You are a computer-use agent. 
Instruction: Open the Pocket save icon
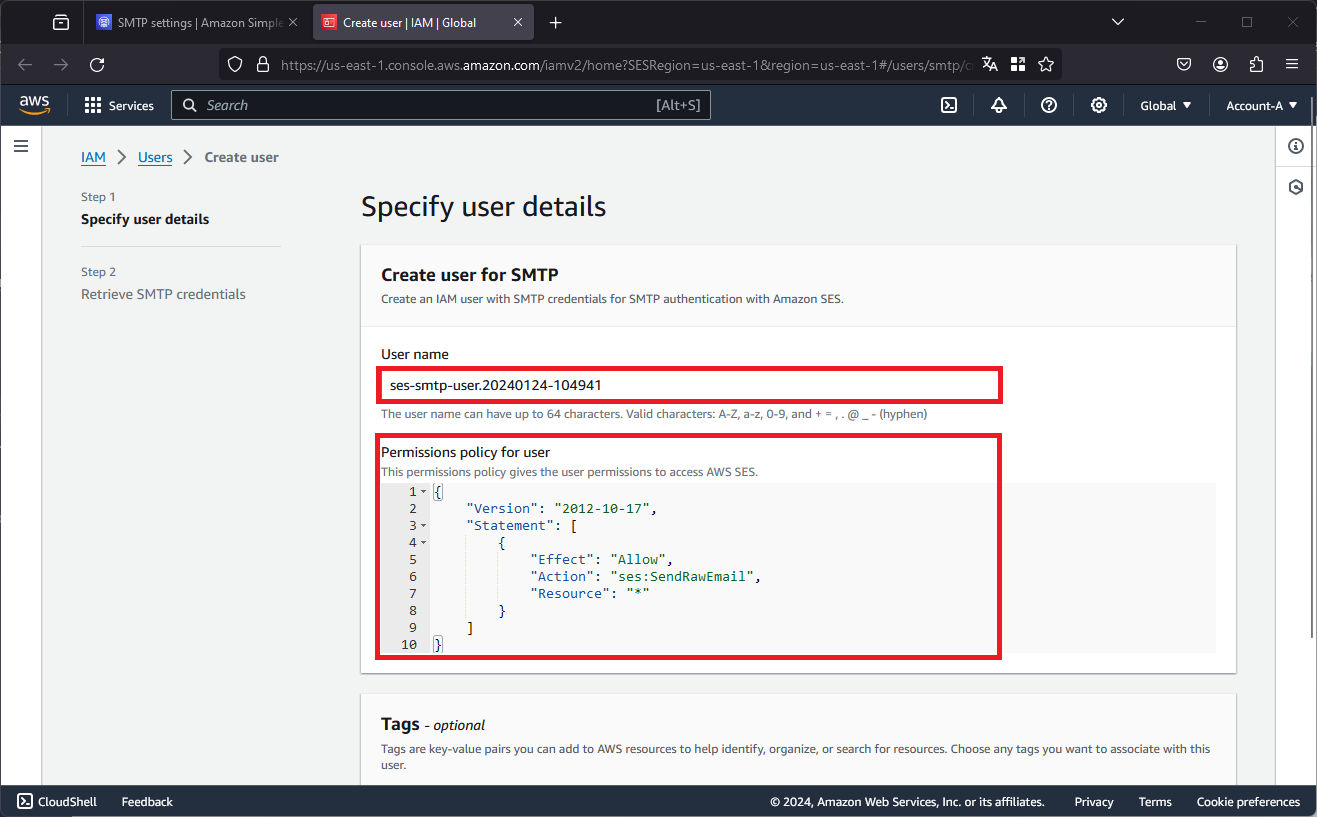[1184, 64]
